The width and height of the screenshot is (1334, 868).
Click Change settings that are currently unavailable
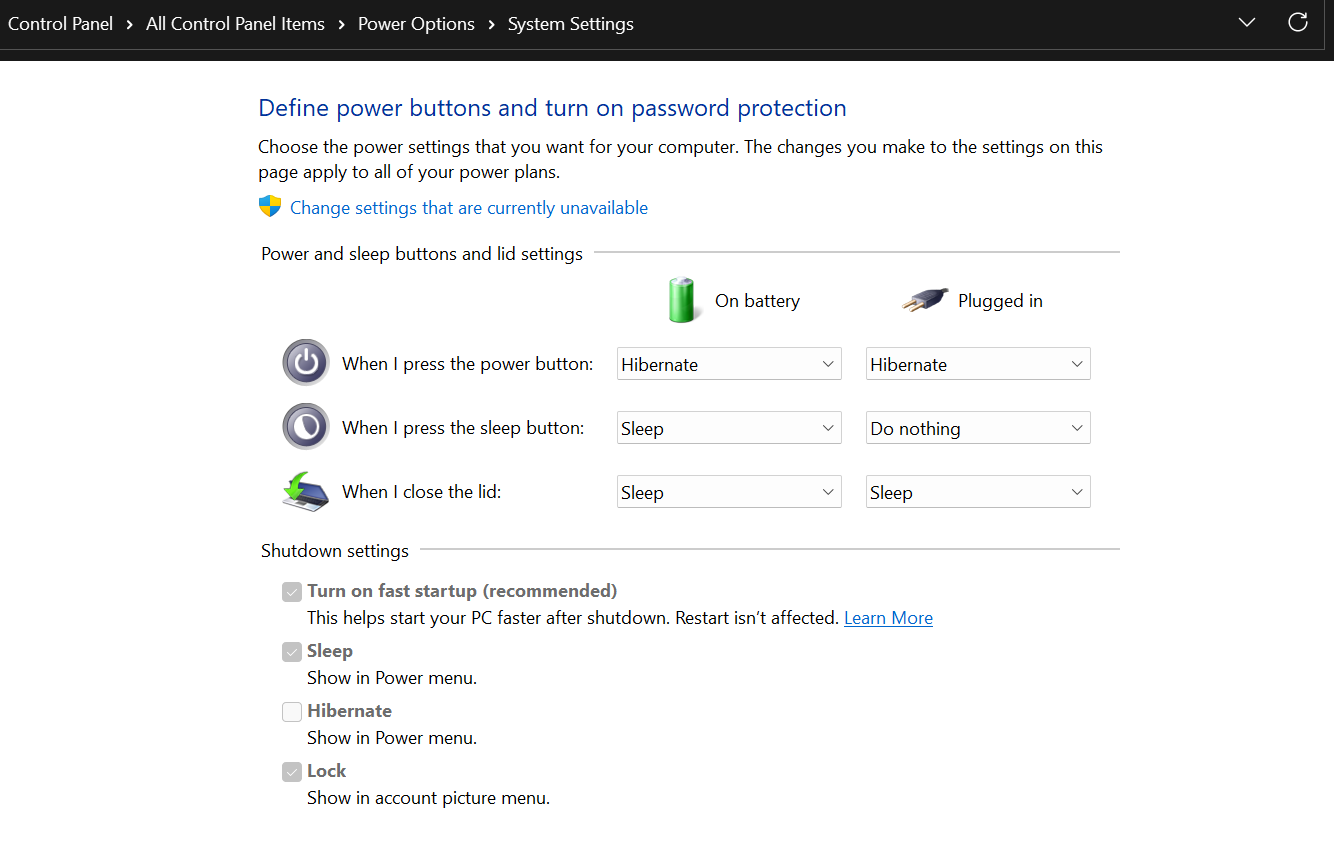[x=468, y=208]
